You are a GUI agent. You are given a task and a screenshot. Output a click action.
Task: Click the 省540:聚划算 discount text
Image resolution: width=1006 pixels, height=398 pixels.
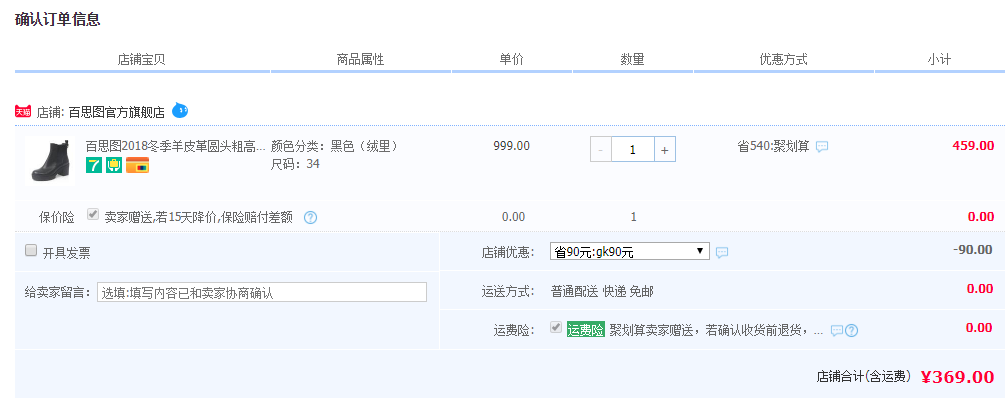[774, 146]
